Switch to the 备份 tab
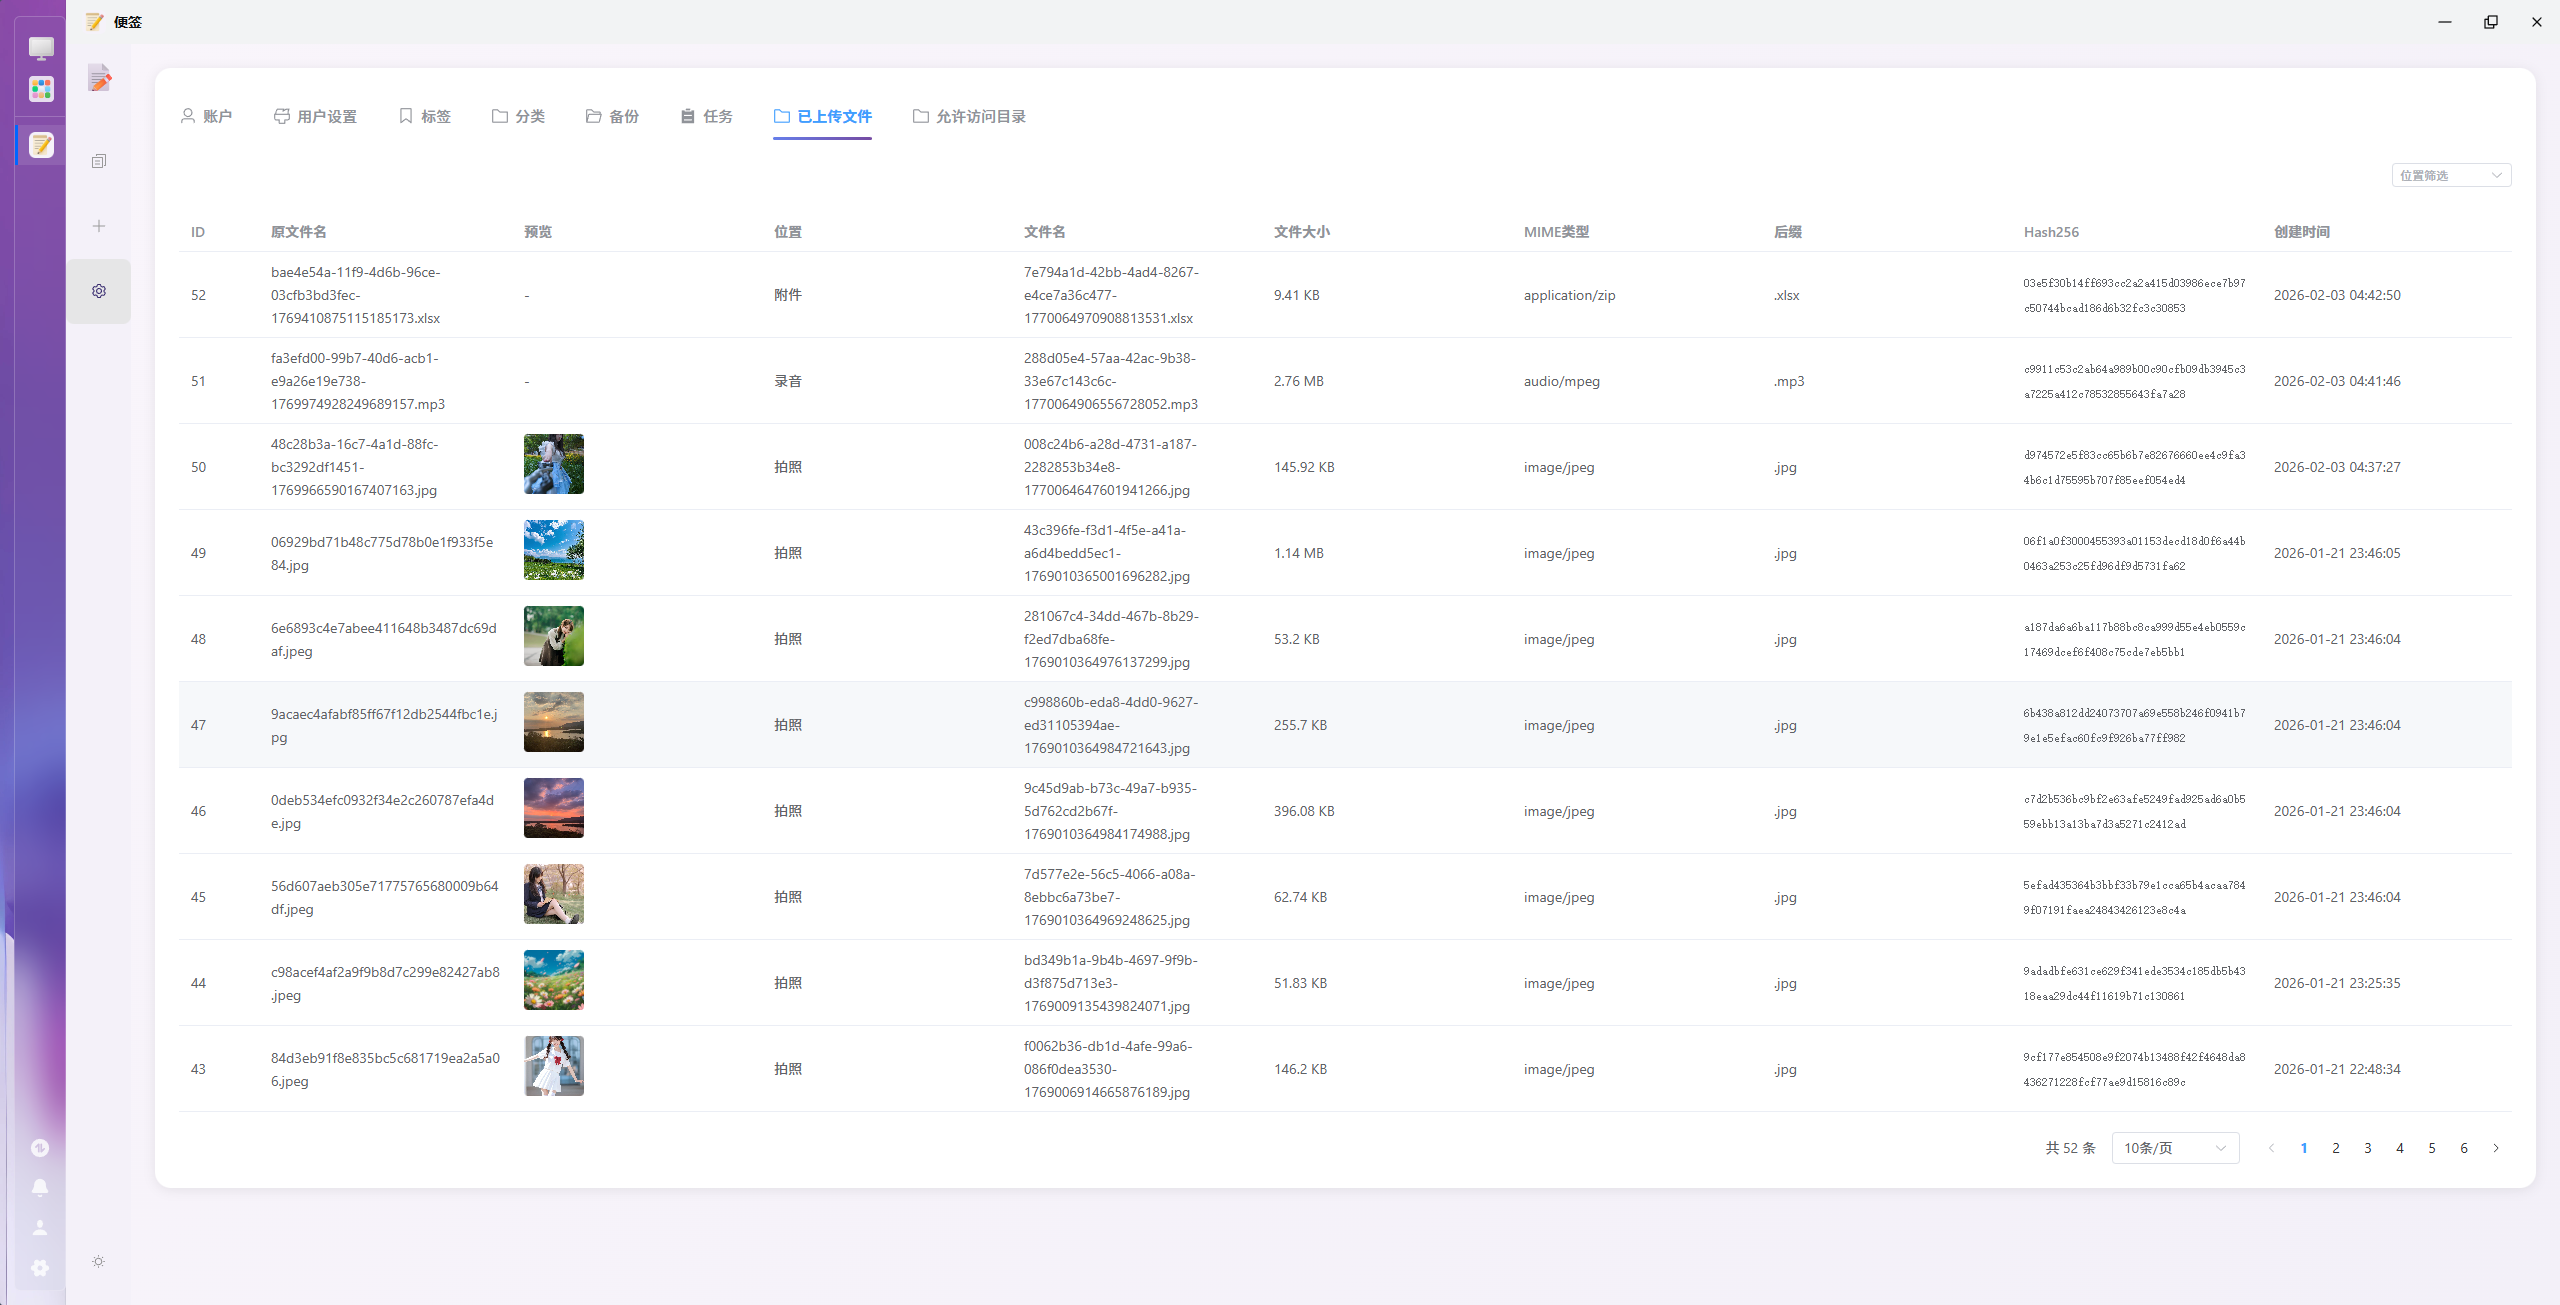The image size is (2560, 1305). pos(612,116)
